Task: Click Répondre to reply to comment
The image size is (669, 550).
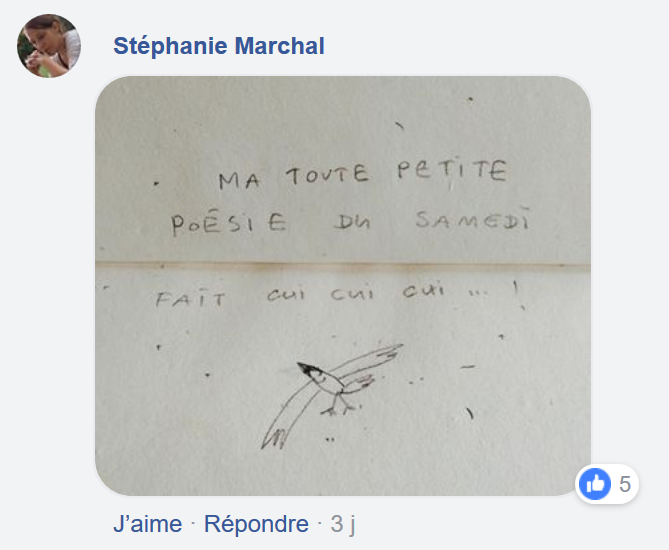Action: click(256, 524)
